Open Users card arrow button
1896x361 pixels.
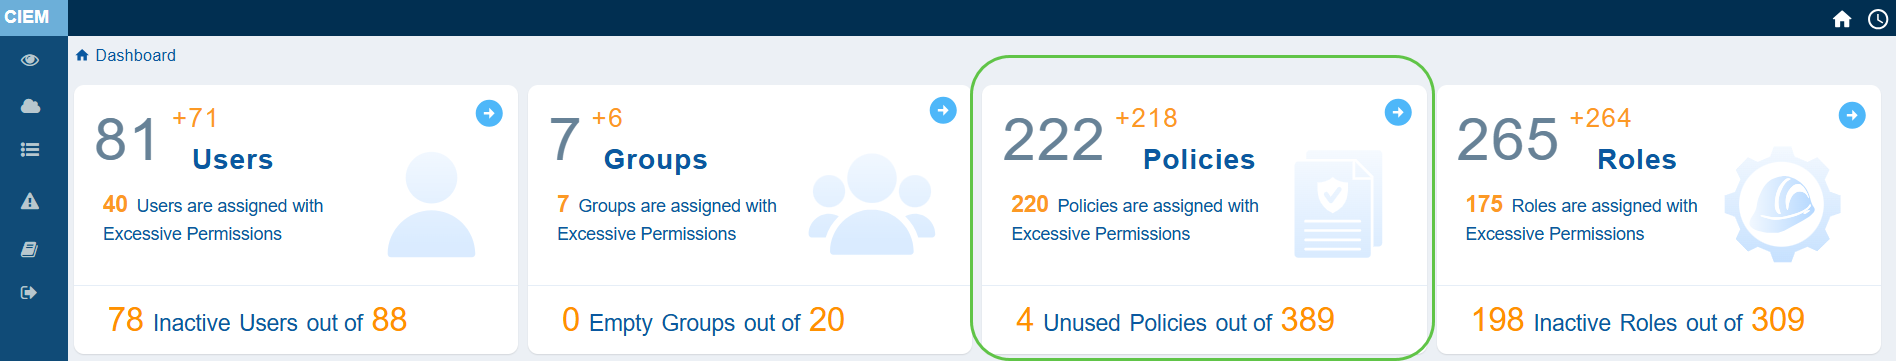pos(489,113)
